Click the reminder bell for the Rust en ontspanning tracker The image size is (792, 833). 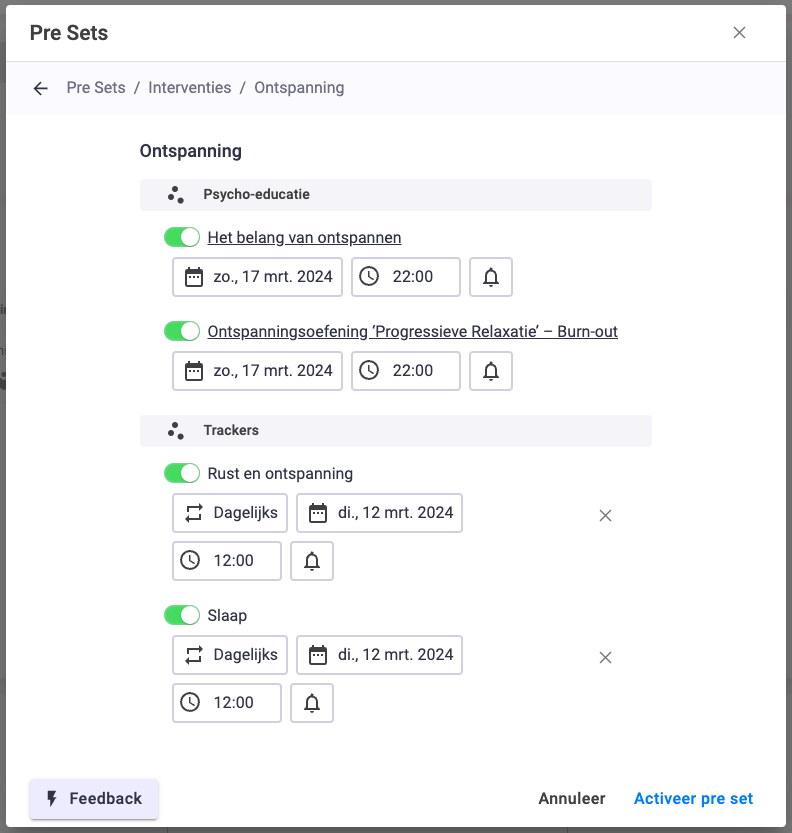tap(312, 561)
